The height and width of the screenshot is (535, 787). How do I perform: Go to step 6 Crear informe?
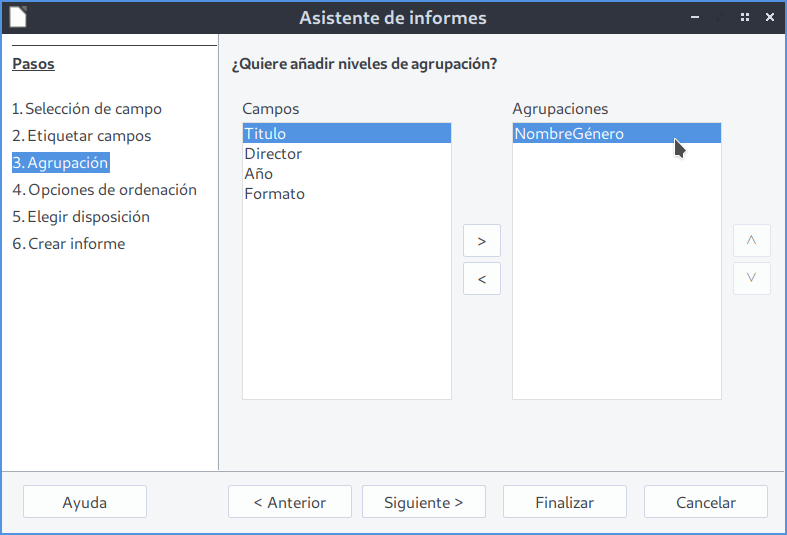[69, 243]
